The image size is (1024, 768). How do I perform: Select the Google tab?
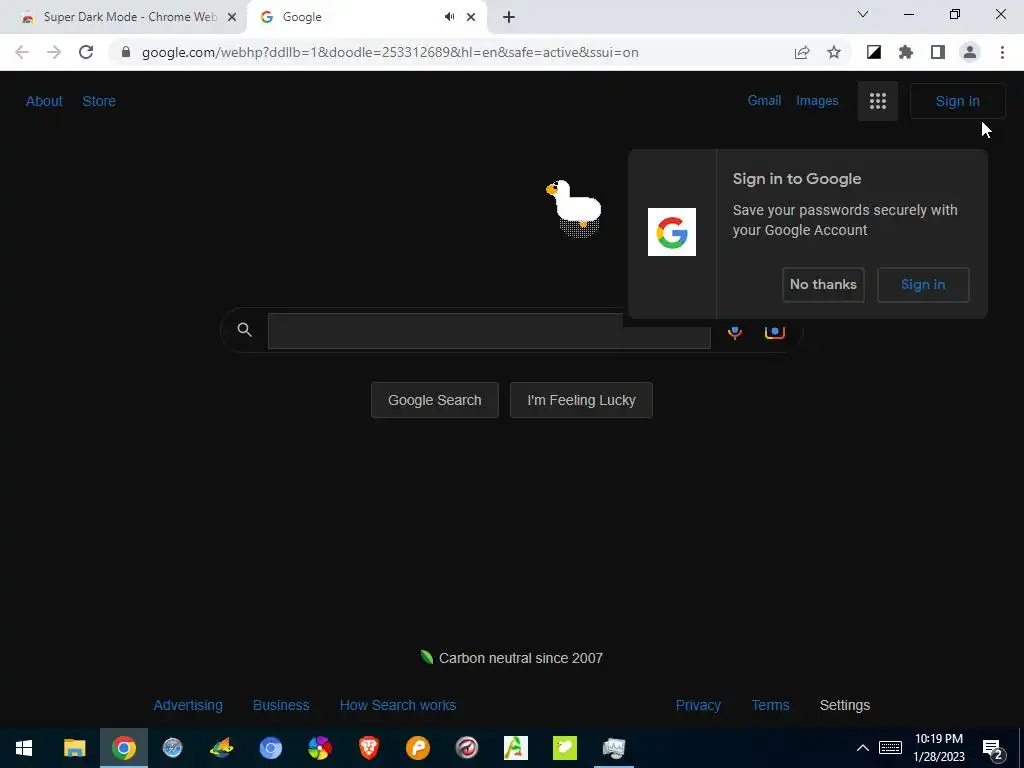pos(367,17)
